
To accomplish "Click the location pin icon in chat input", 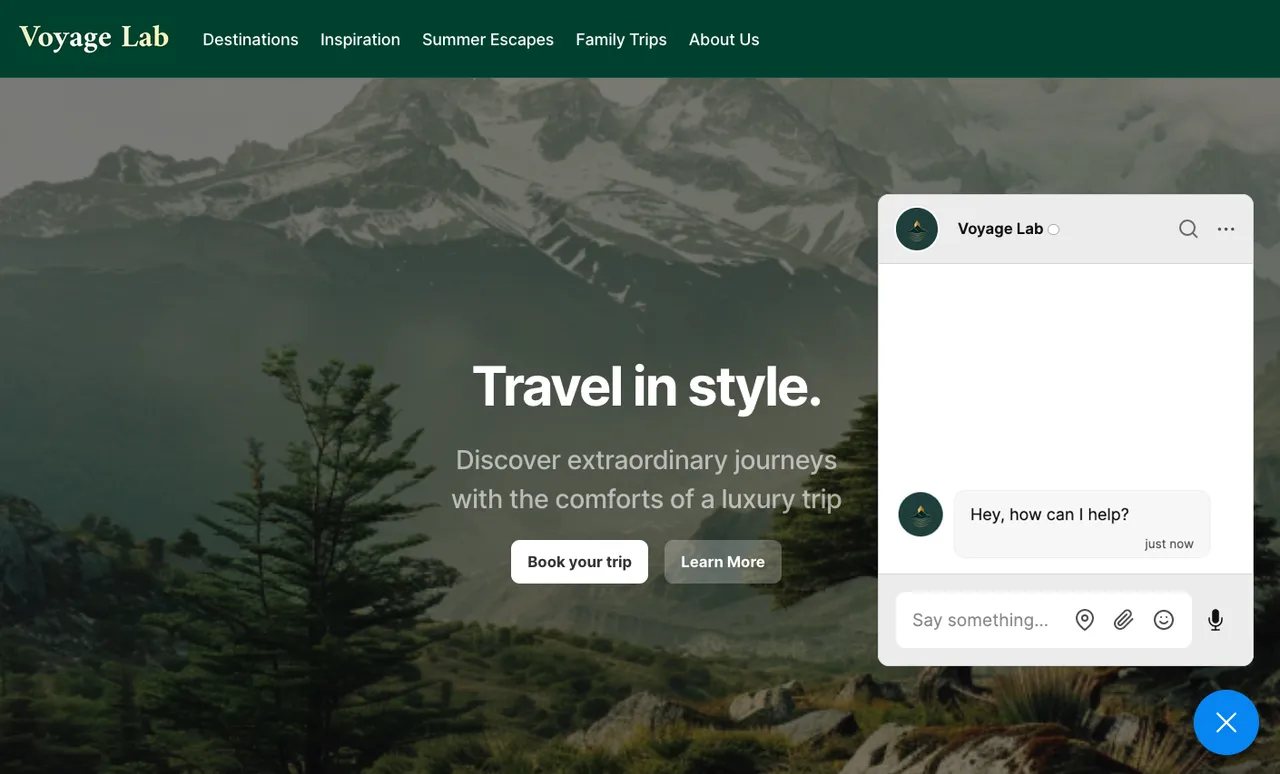I will tap(1084, 620).
